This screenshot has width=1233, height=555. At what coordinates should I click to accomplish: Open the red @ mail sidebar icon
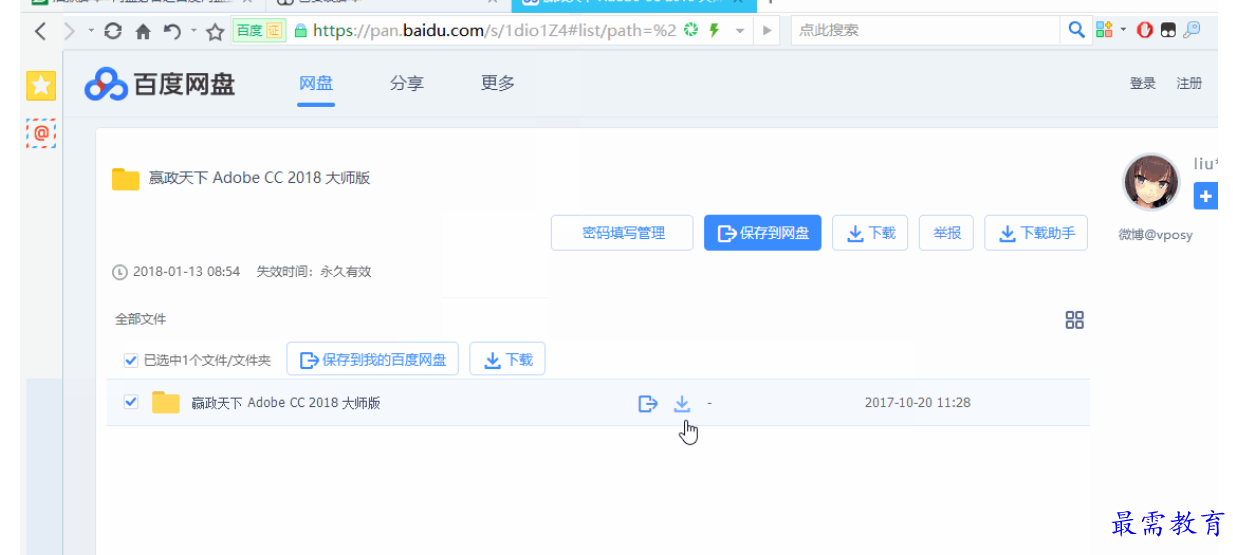(x=41, y=132)
